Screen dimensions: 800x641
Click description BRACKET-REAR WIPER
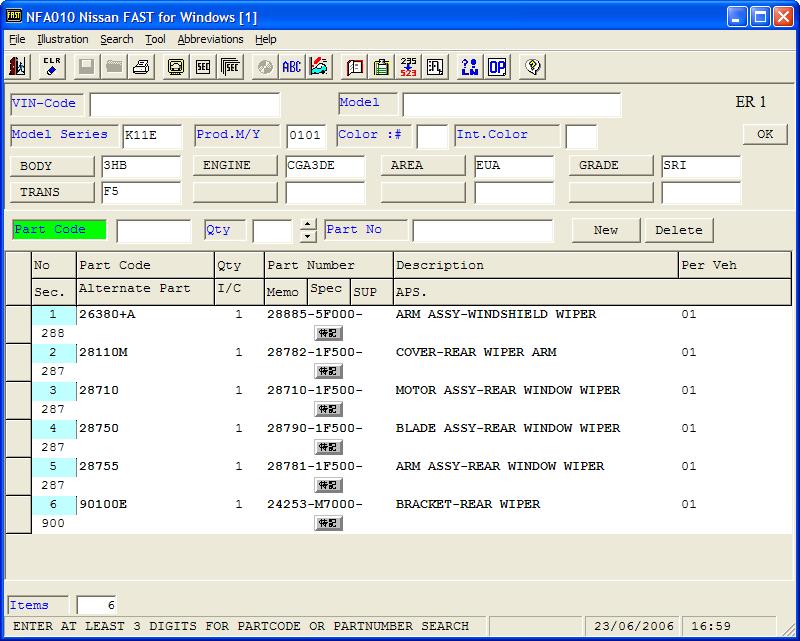(x=467, y=504)
